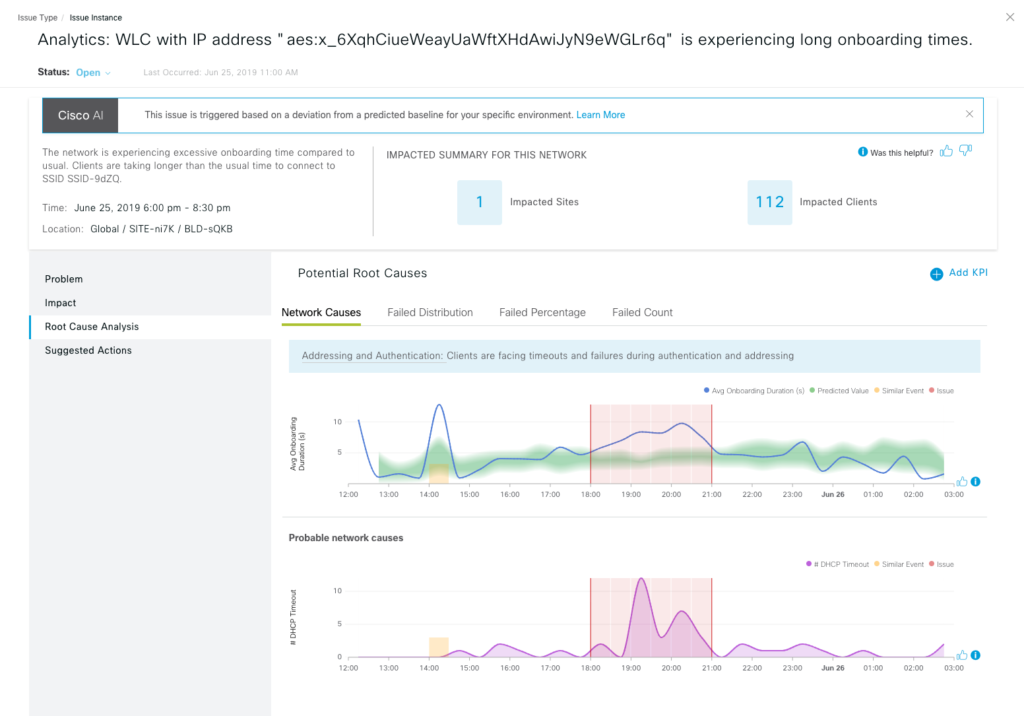
Task: Like the Avg Onboarding Duration chart
Action: coord(961,481)
